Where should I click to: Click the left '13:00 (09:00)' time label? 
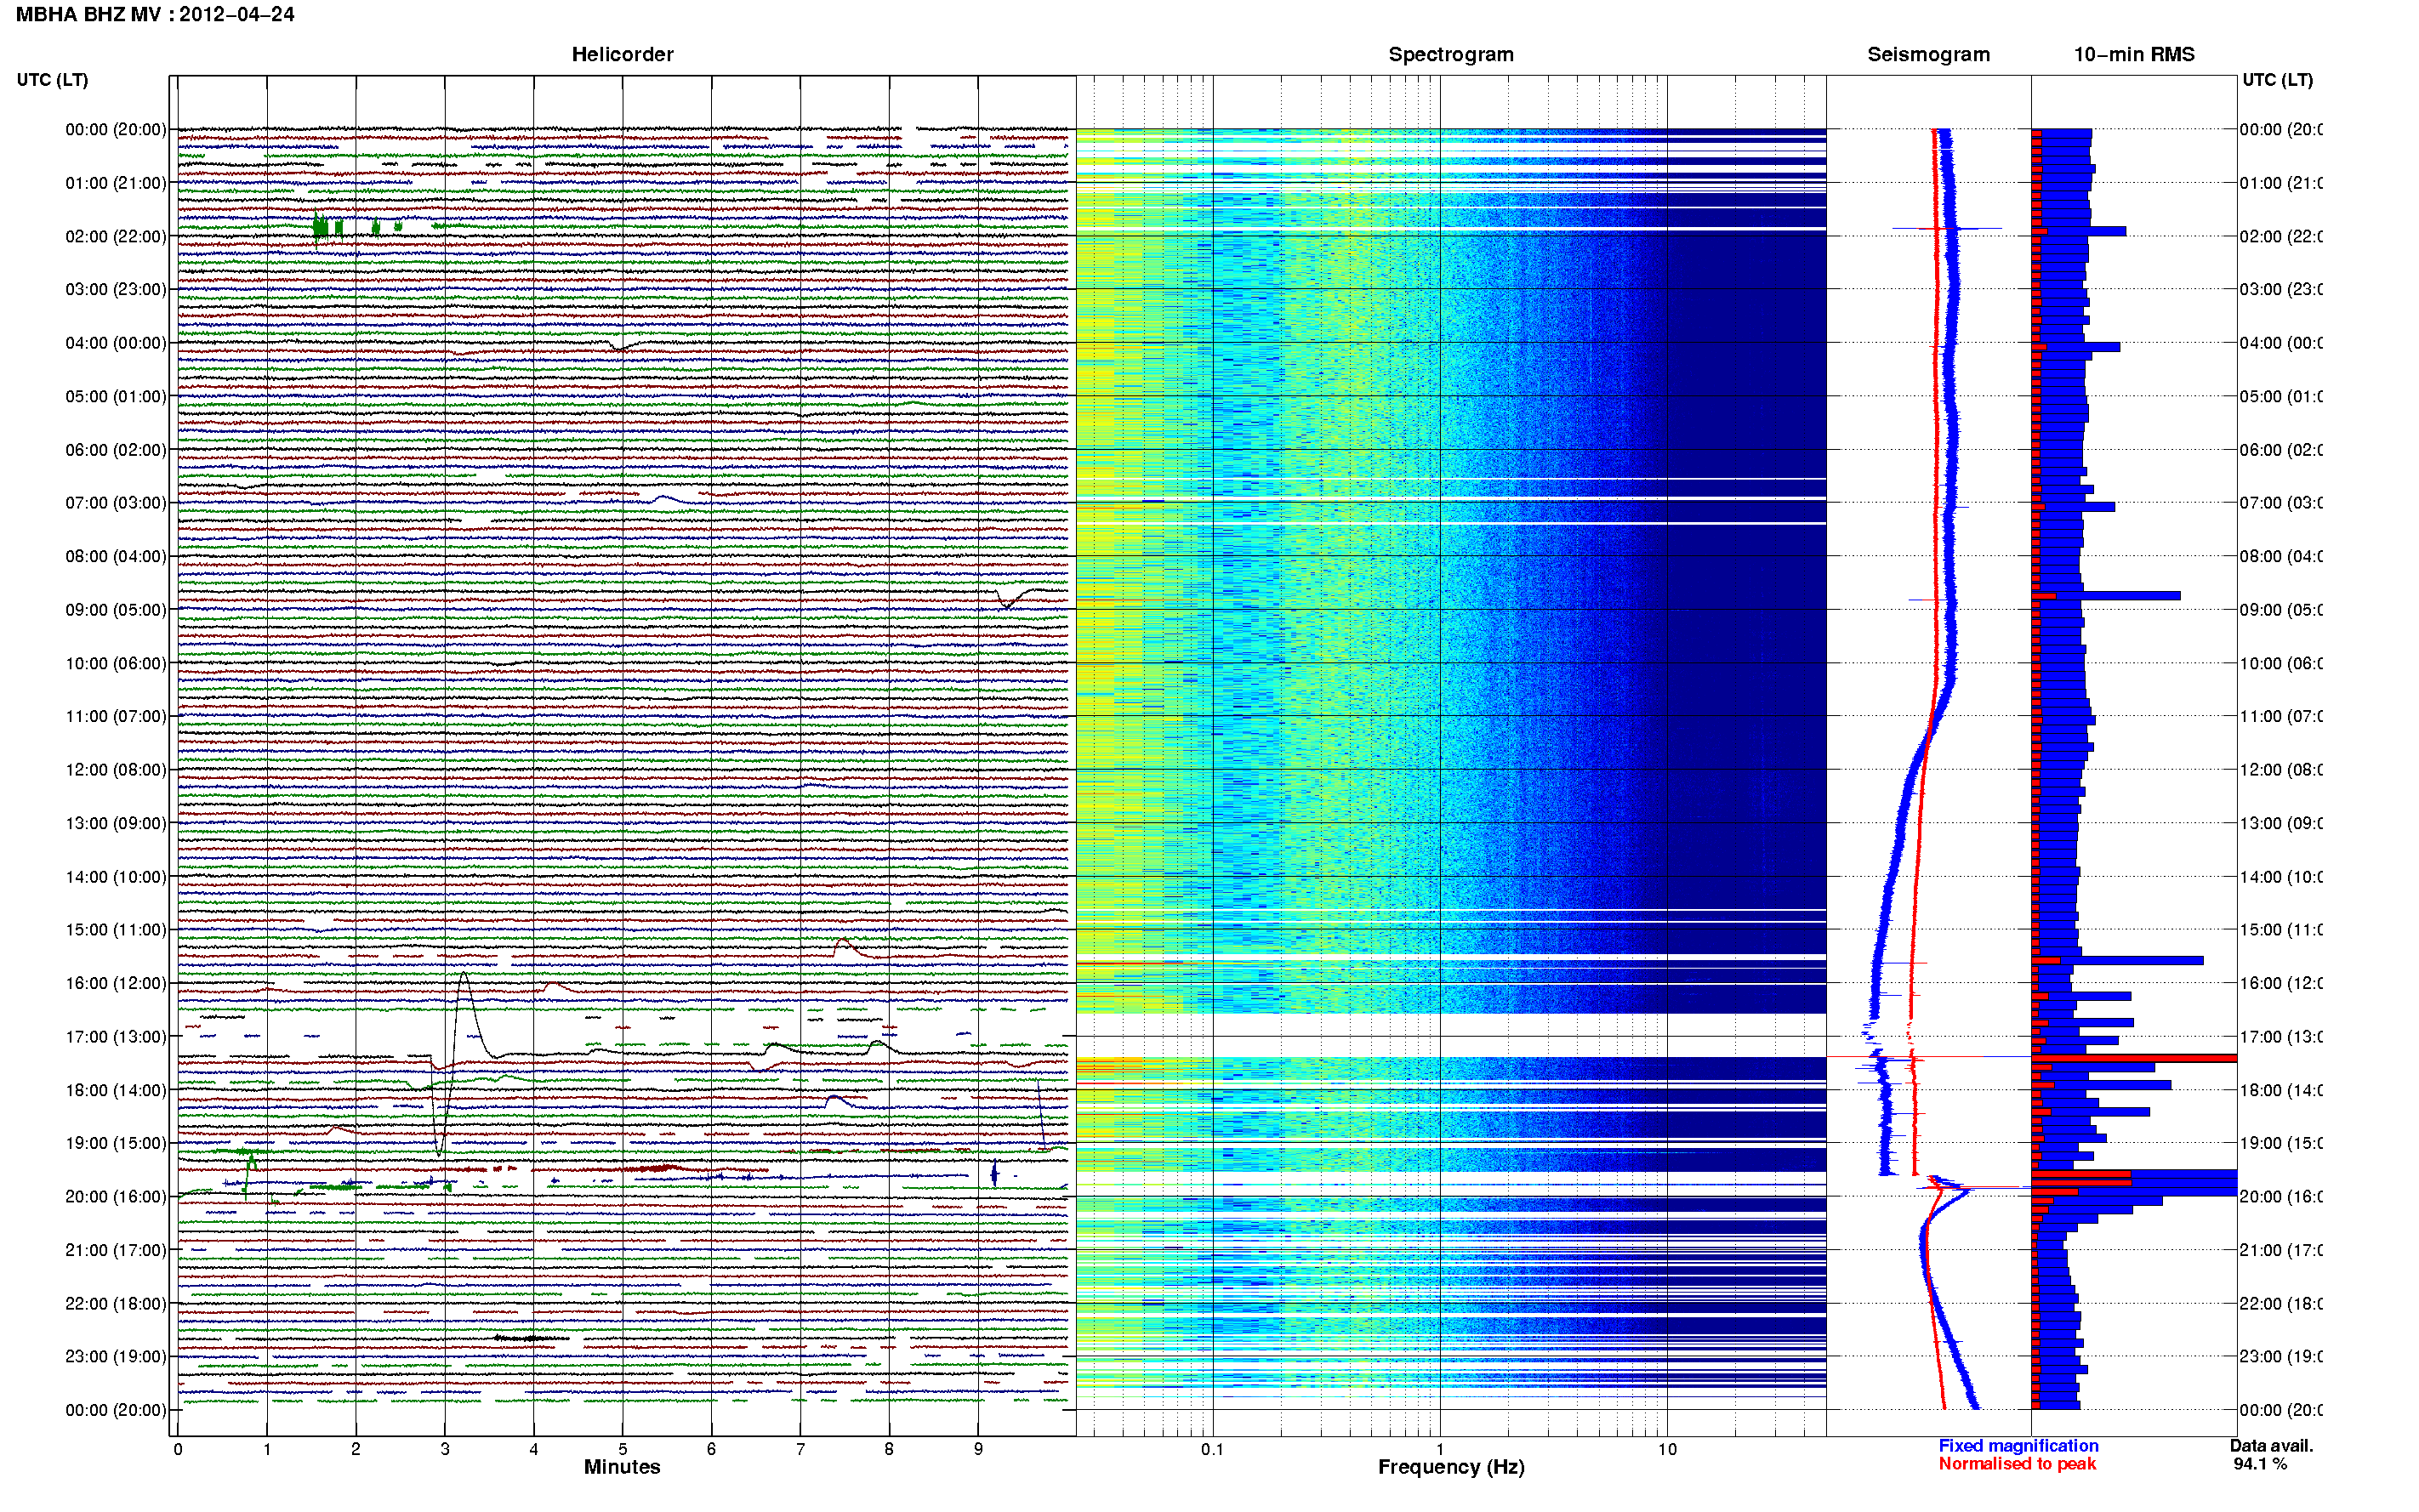click(116, 823)
